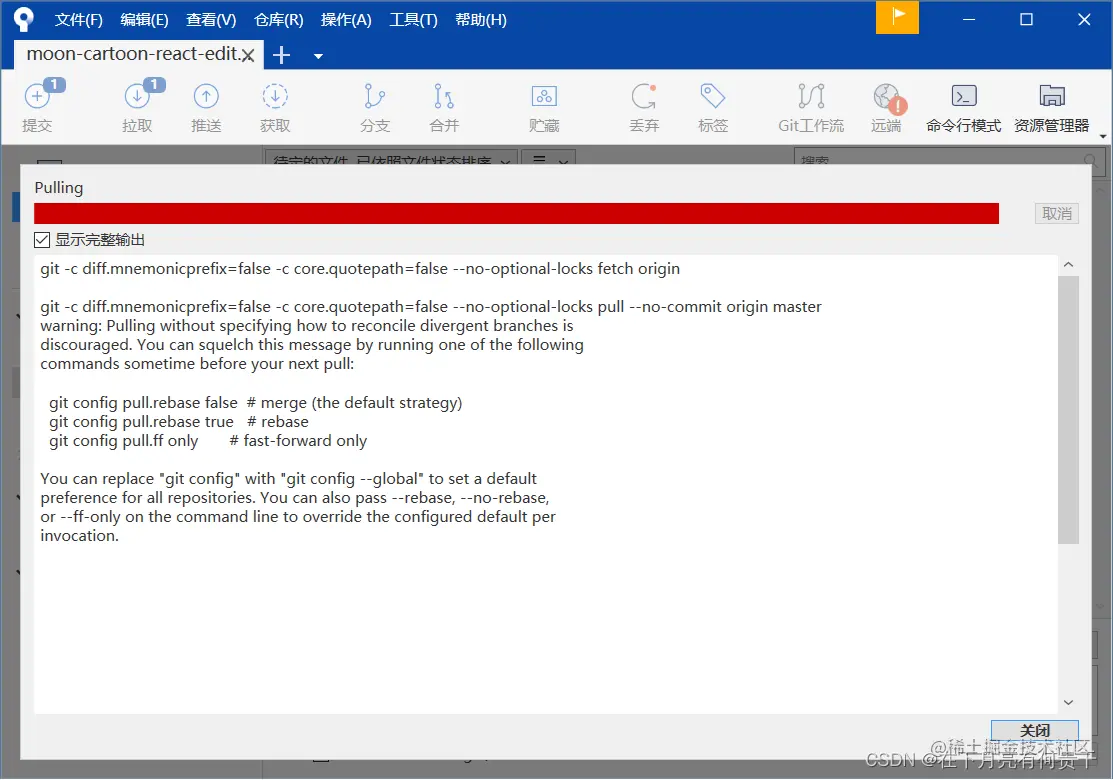This screenshot has width=1113, height=780.
Task: Minimize the SourceTree window
Action: coord(969,19)
